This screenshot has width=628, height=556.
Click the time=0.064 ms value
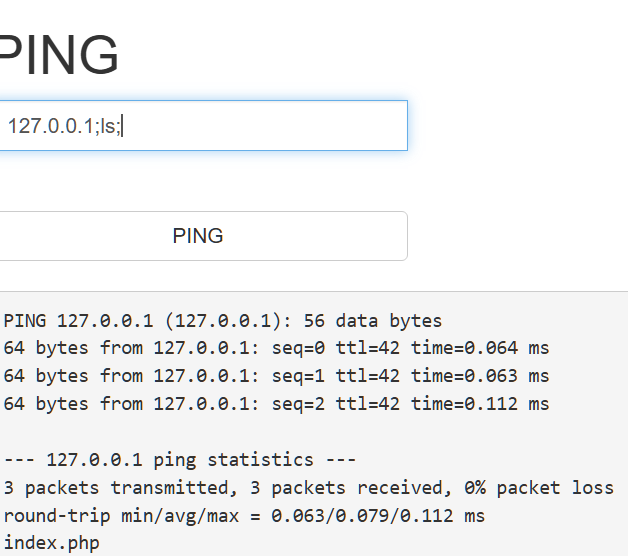tap(480, 348)
